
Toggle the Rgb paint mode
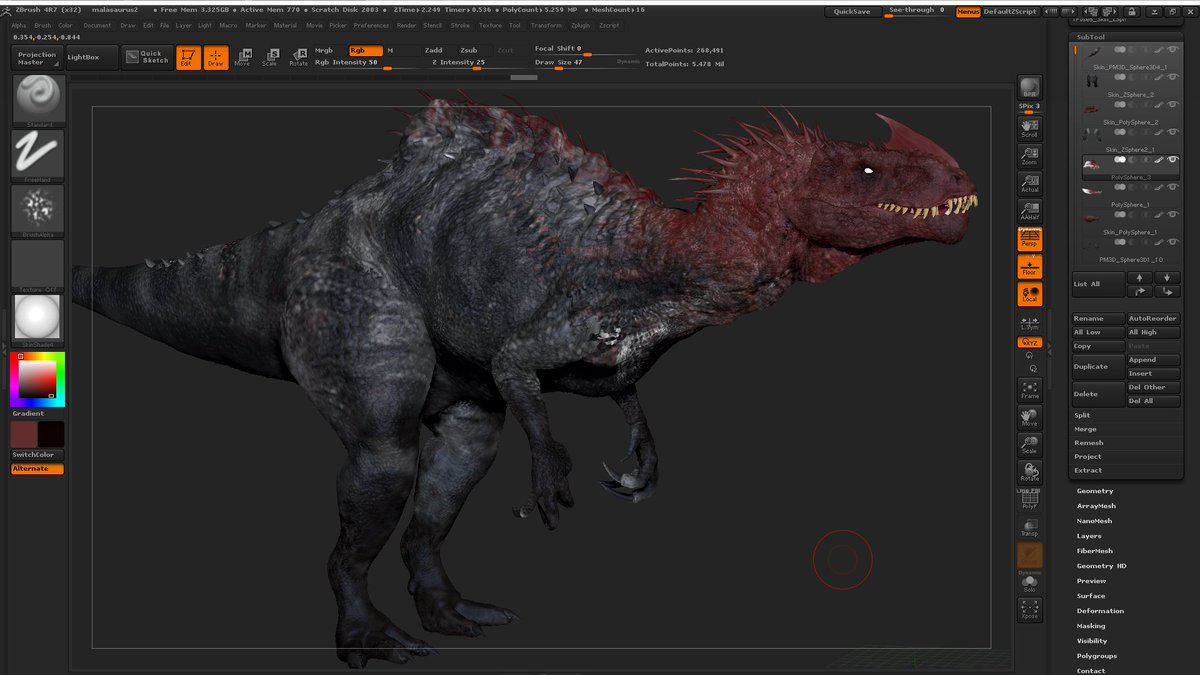point(364,50)
